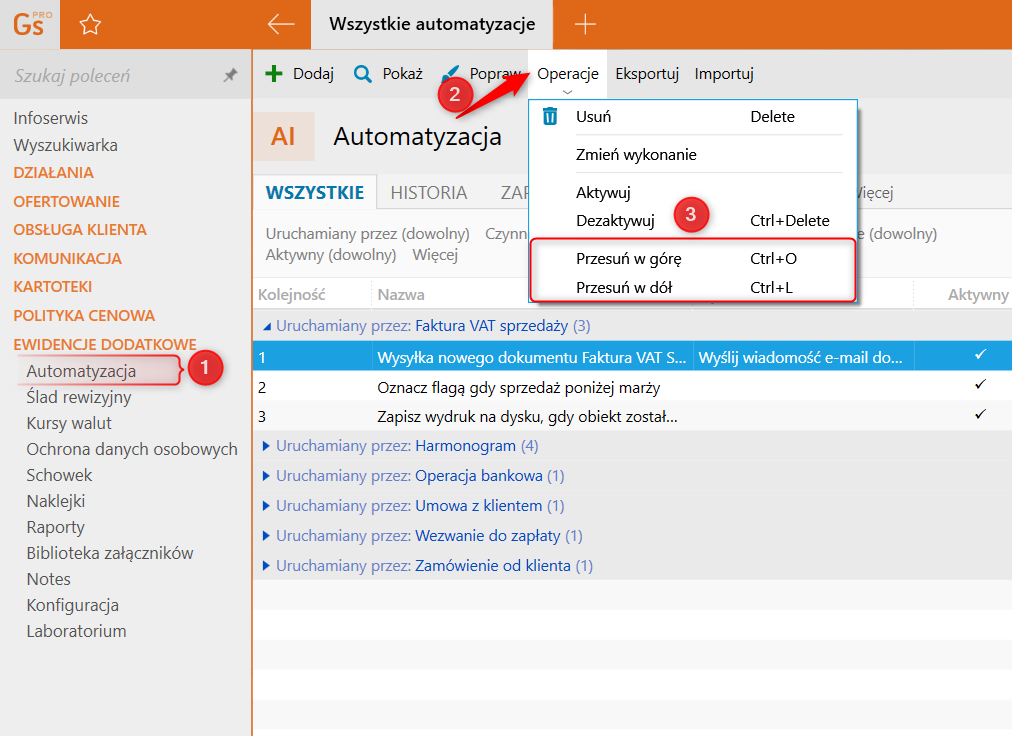Click the green plus Dodaj icon
Viewport: 1012px width, 736px height.
[274, 74]
